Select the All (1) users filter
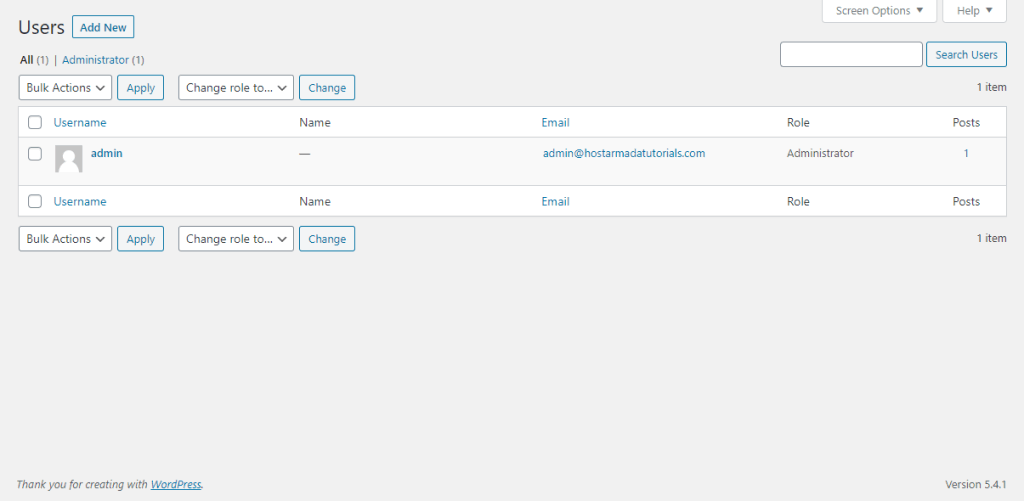 tap(35, 60)
